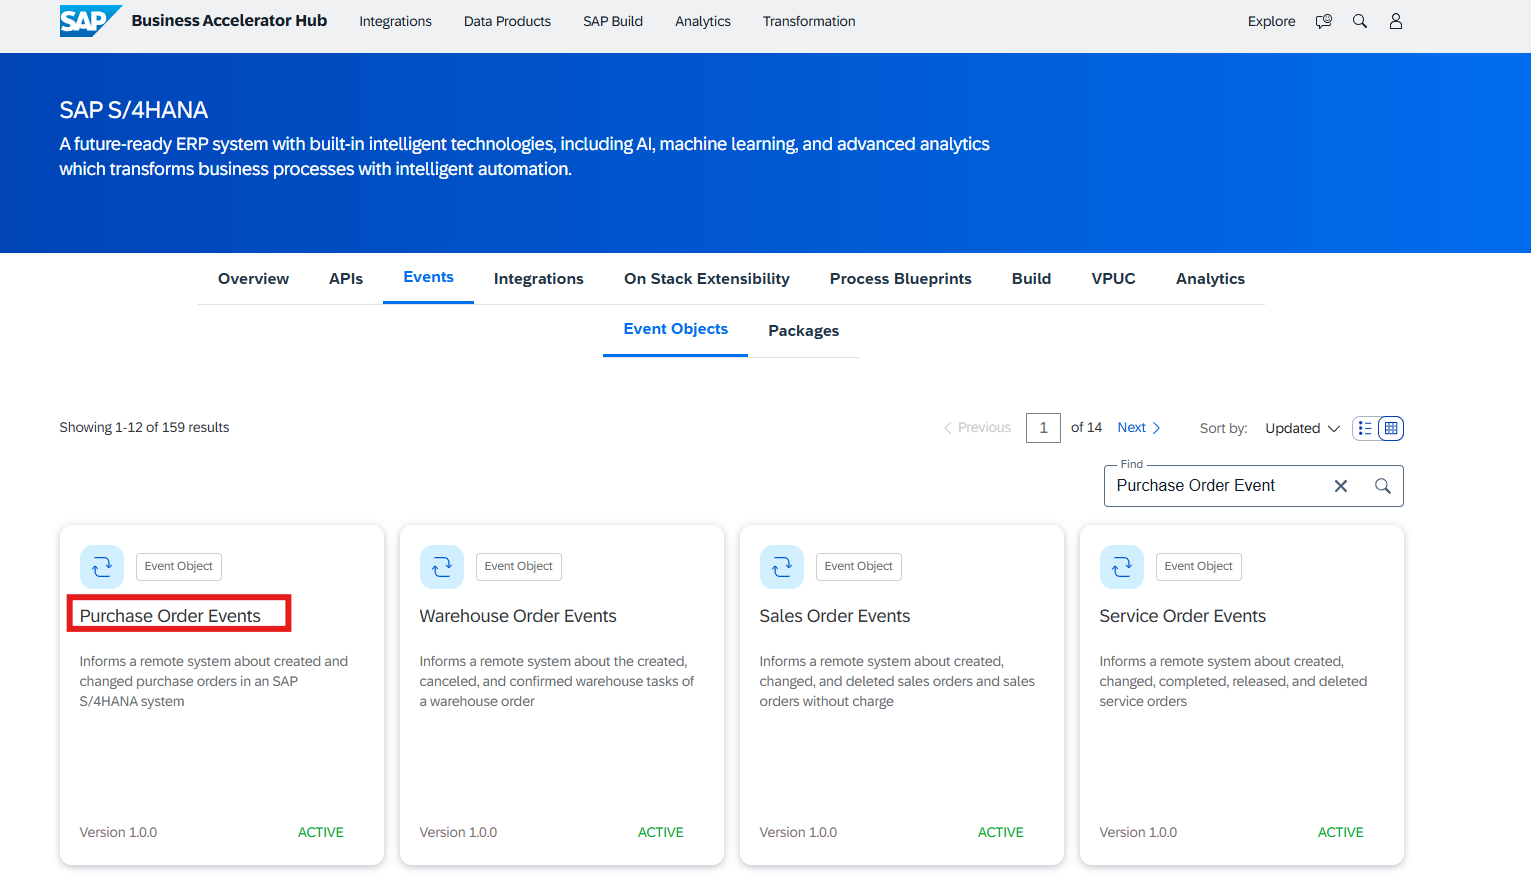The height and width of the screenshot is (874, 1531).
Task: Open the SAP Build menu
Action: click(613, 21)
